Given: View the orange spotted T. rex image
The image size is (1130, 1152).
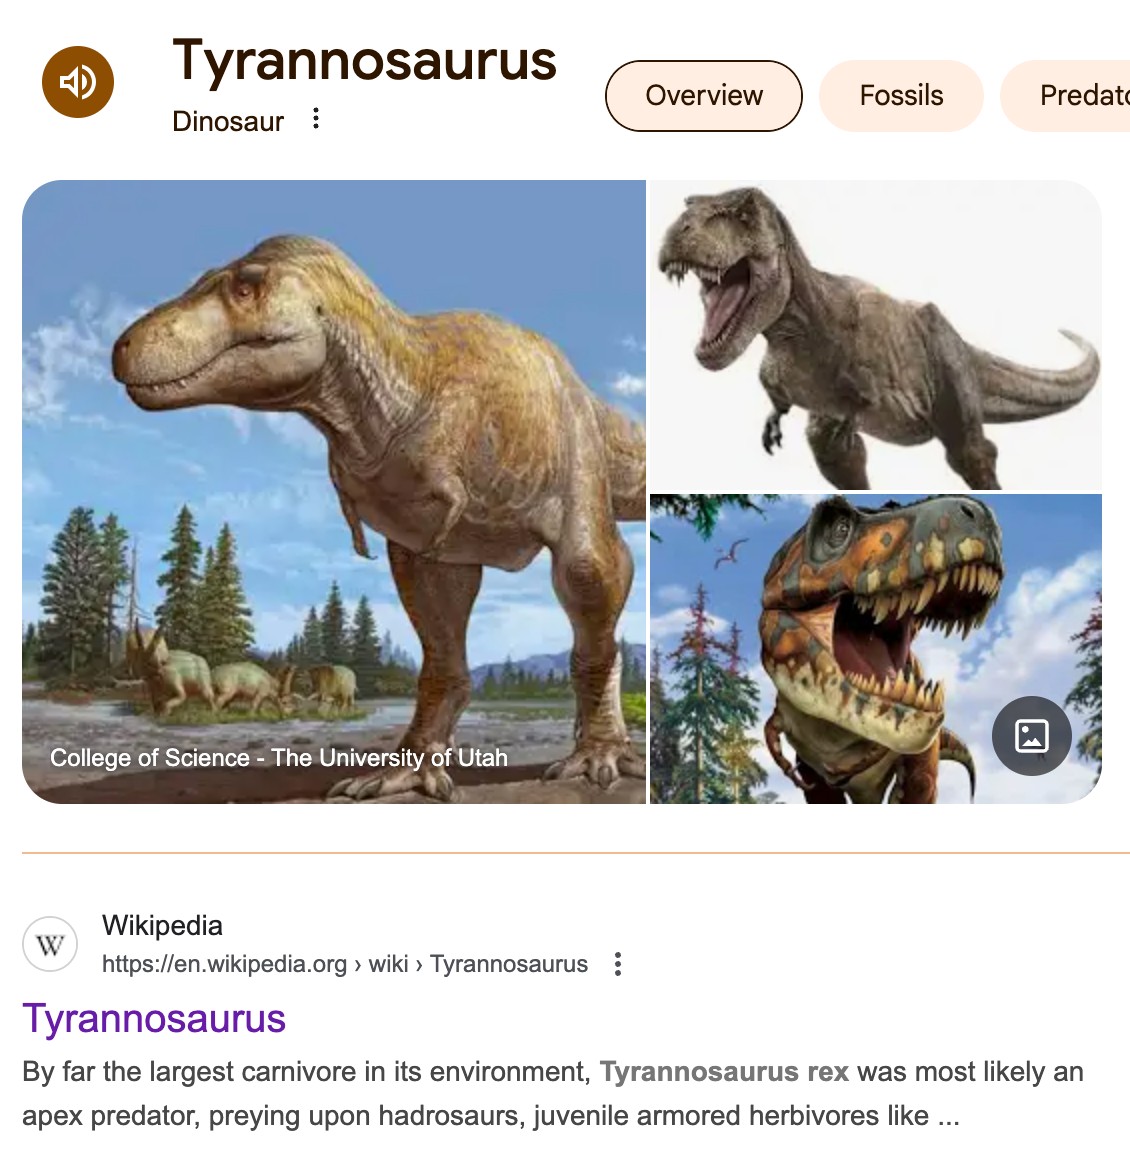Looking at the screenshot, I should click(876, 649).
